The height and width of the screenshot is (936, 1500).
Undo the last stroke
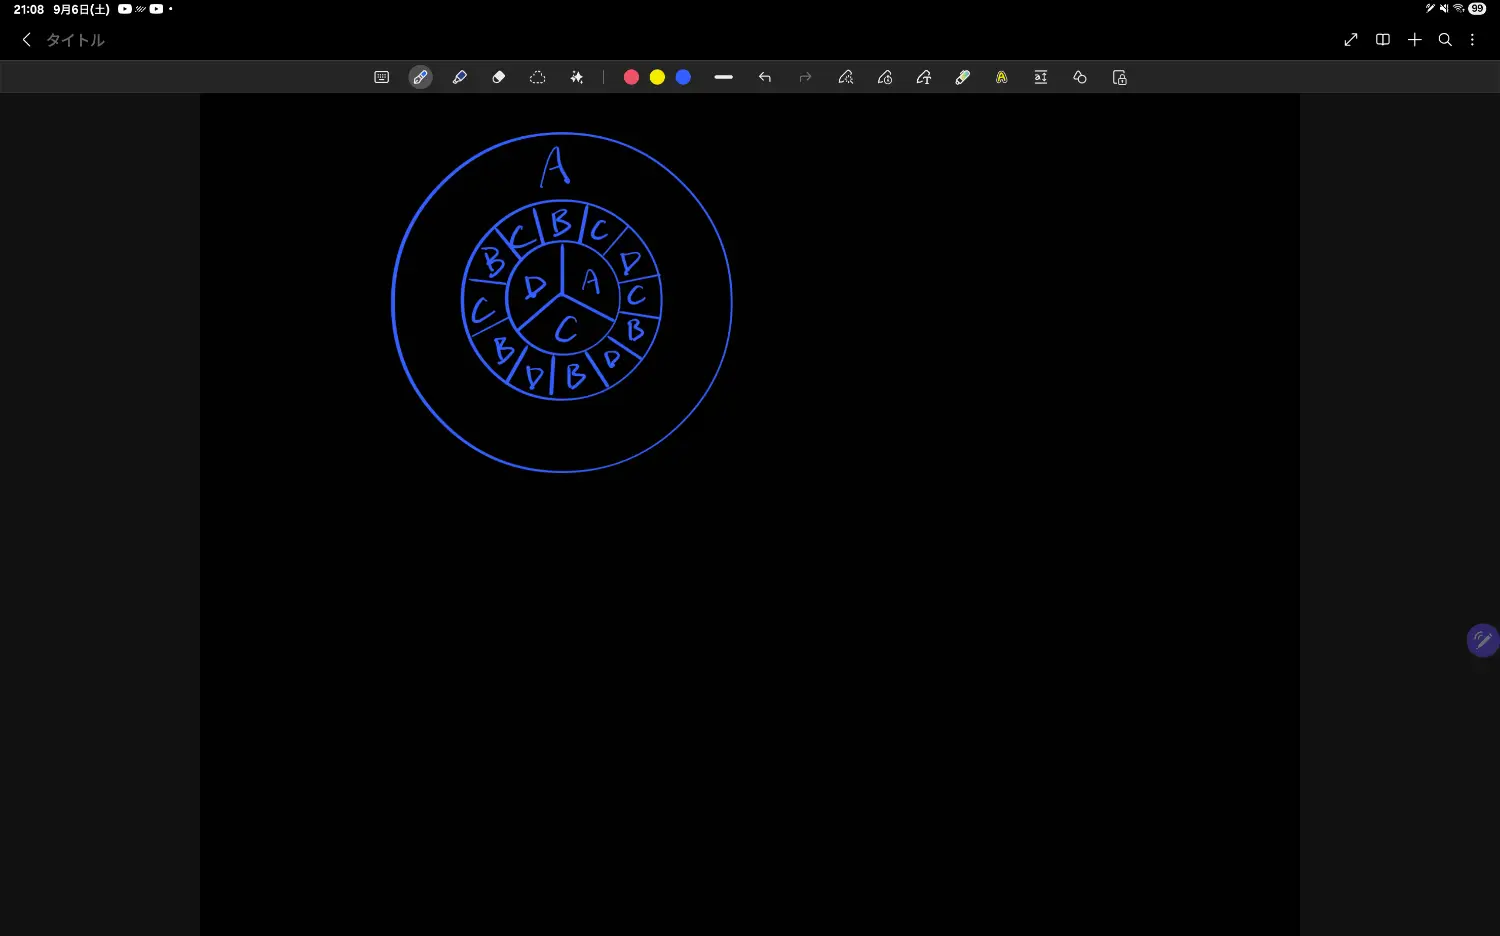pyautogui.click(x=765, y=77)
